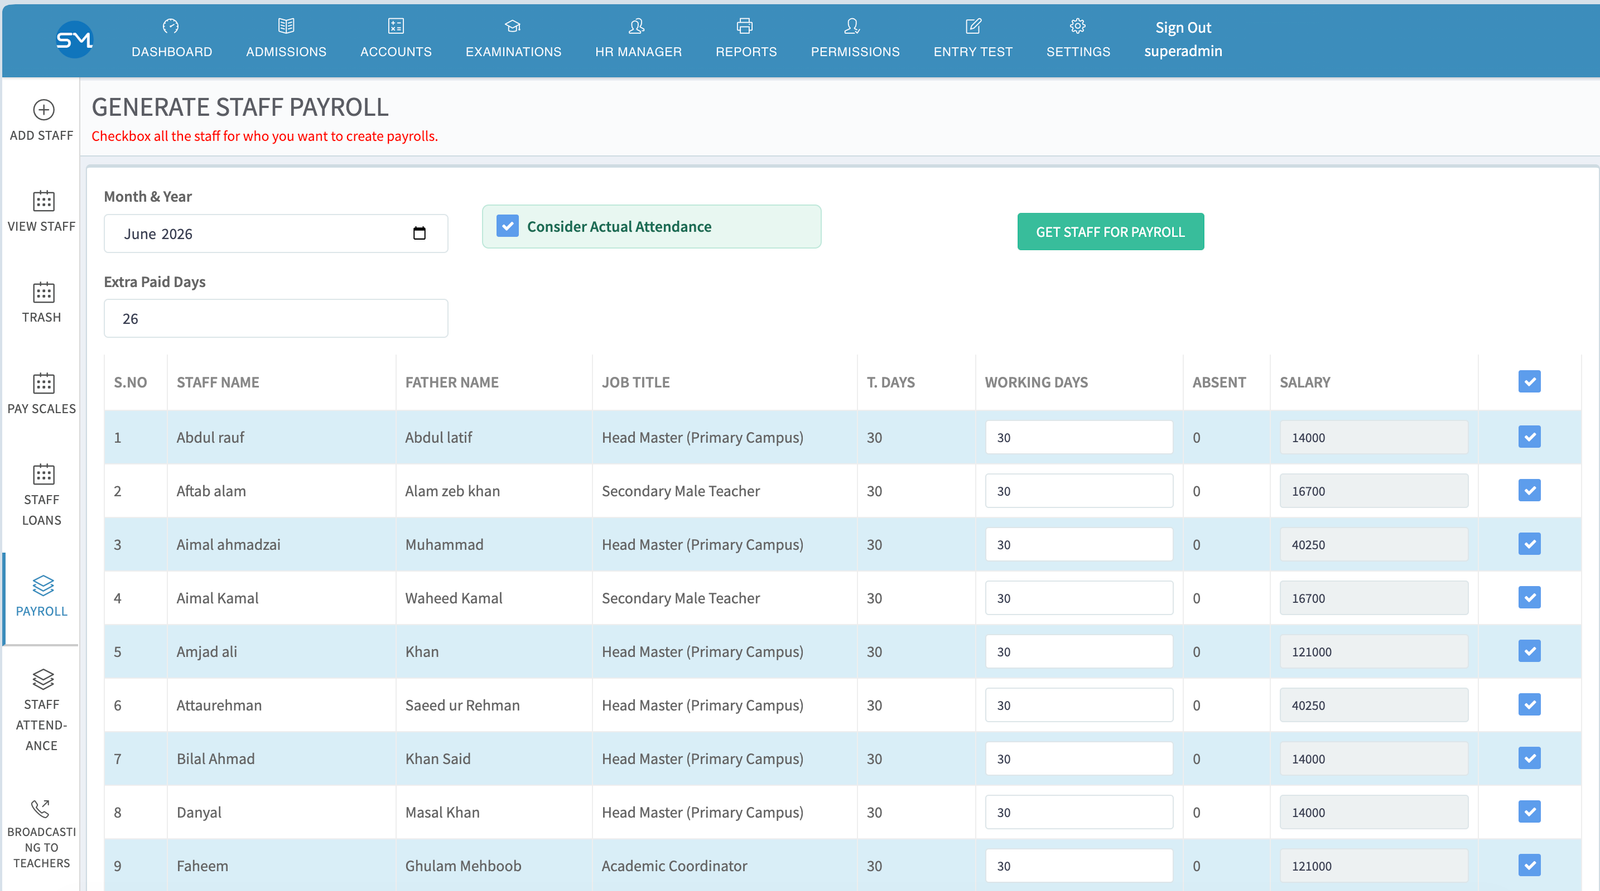Open the Reports printer icon
The height and width of the screenshot is (891, 1600).
745,26
